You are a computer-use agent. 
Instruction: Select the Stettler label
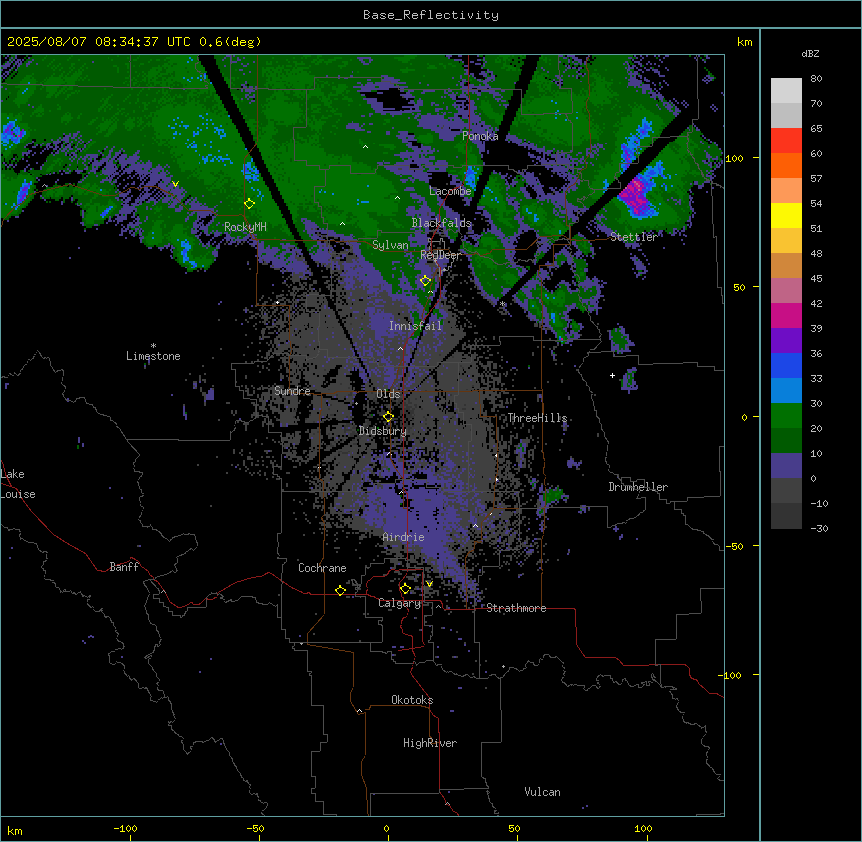pos(634,237)
